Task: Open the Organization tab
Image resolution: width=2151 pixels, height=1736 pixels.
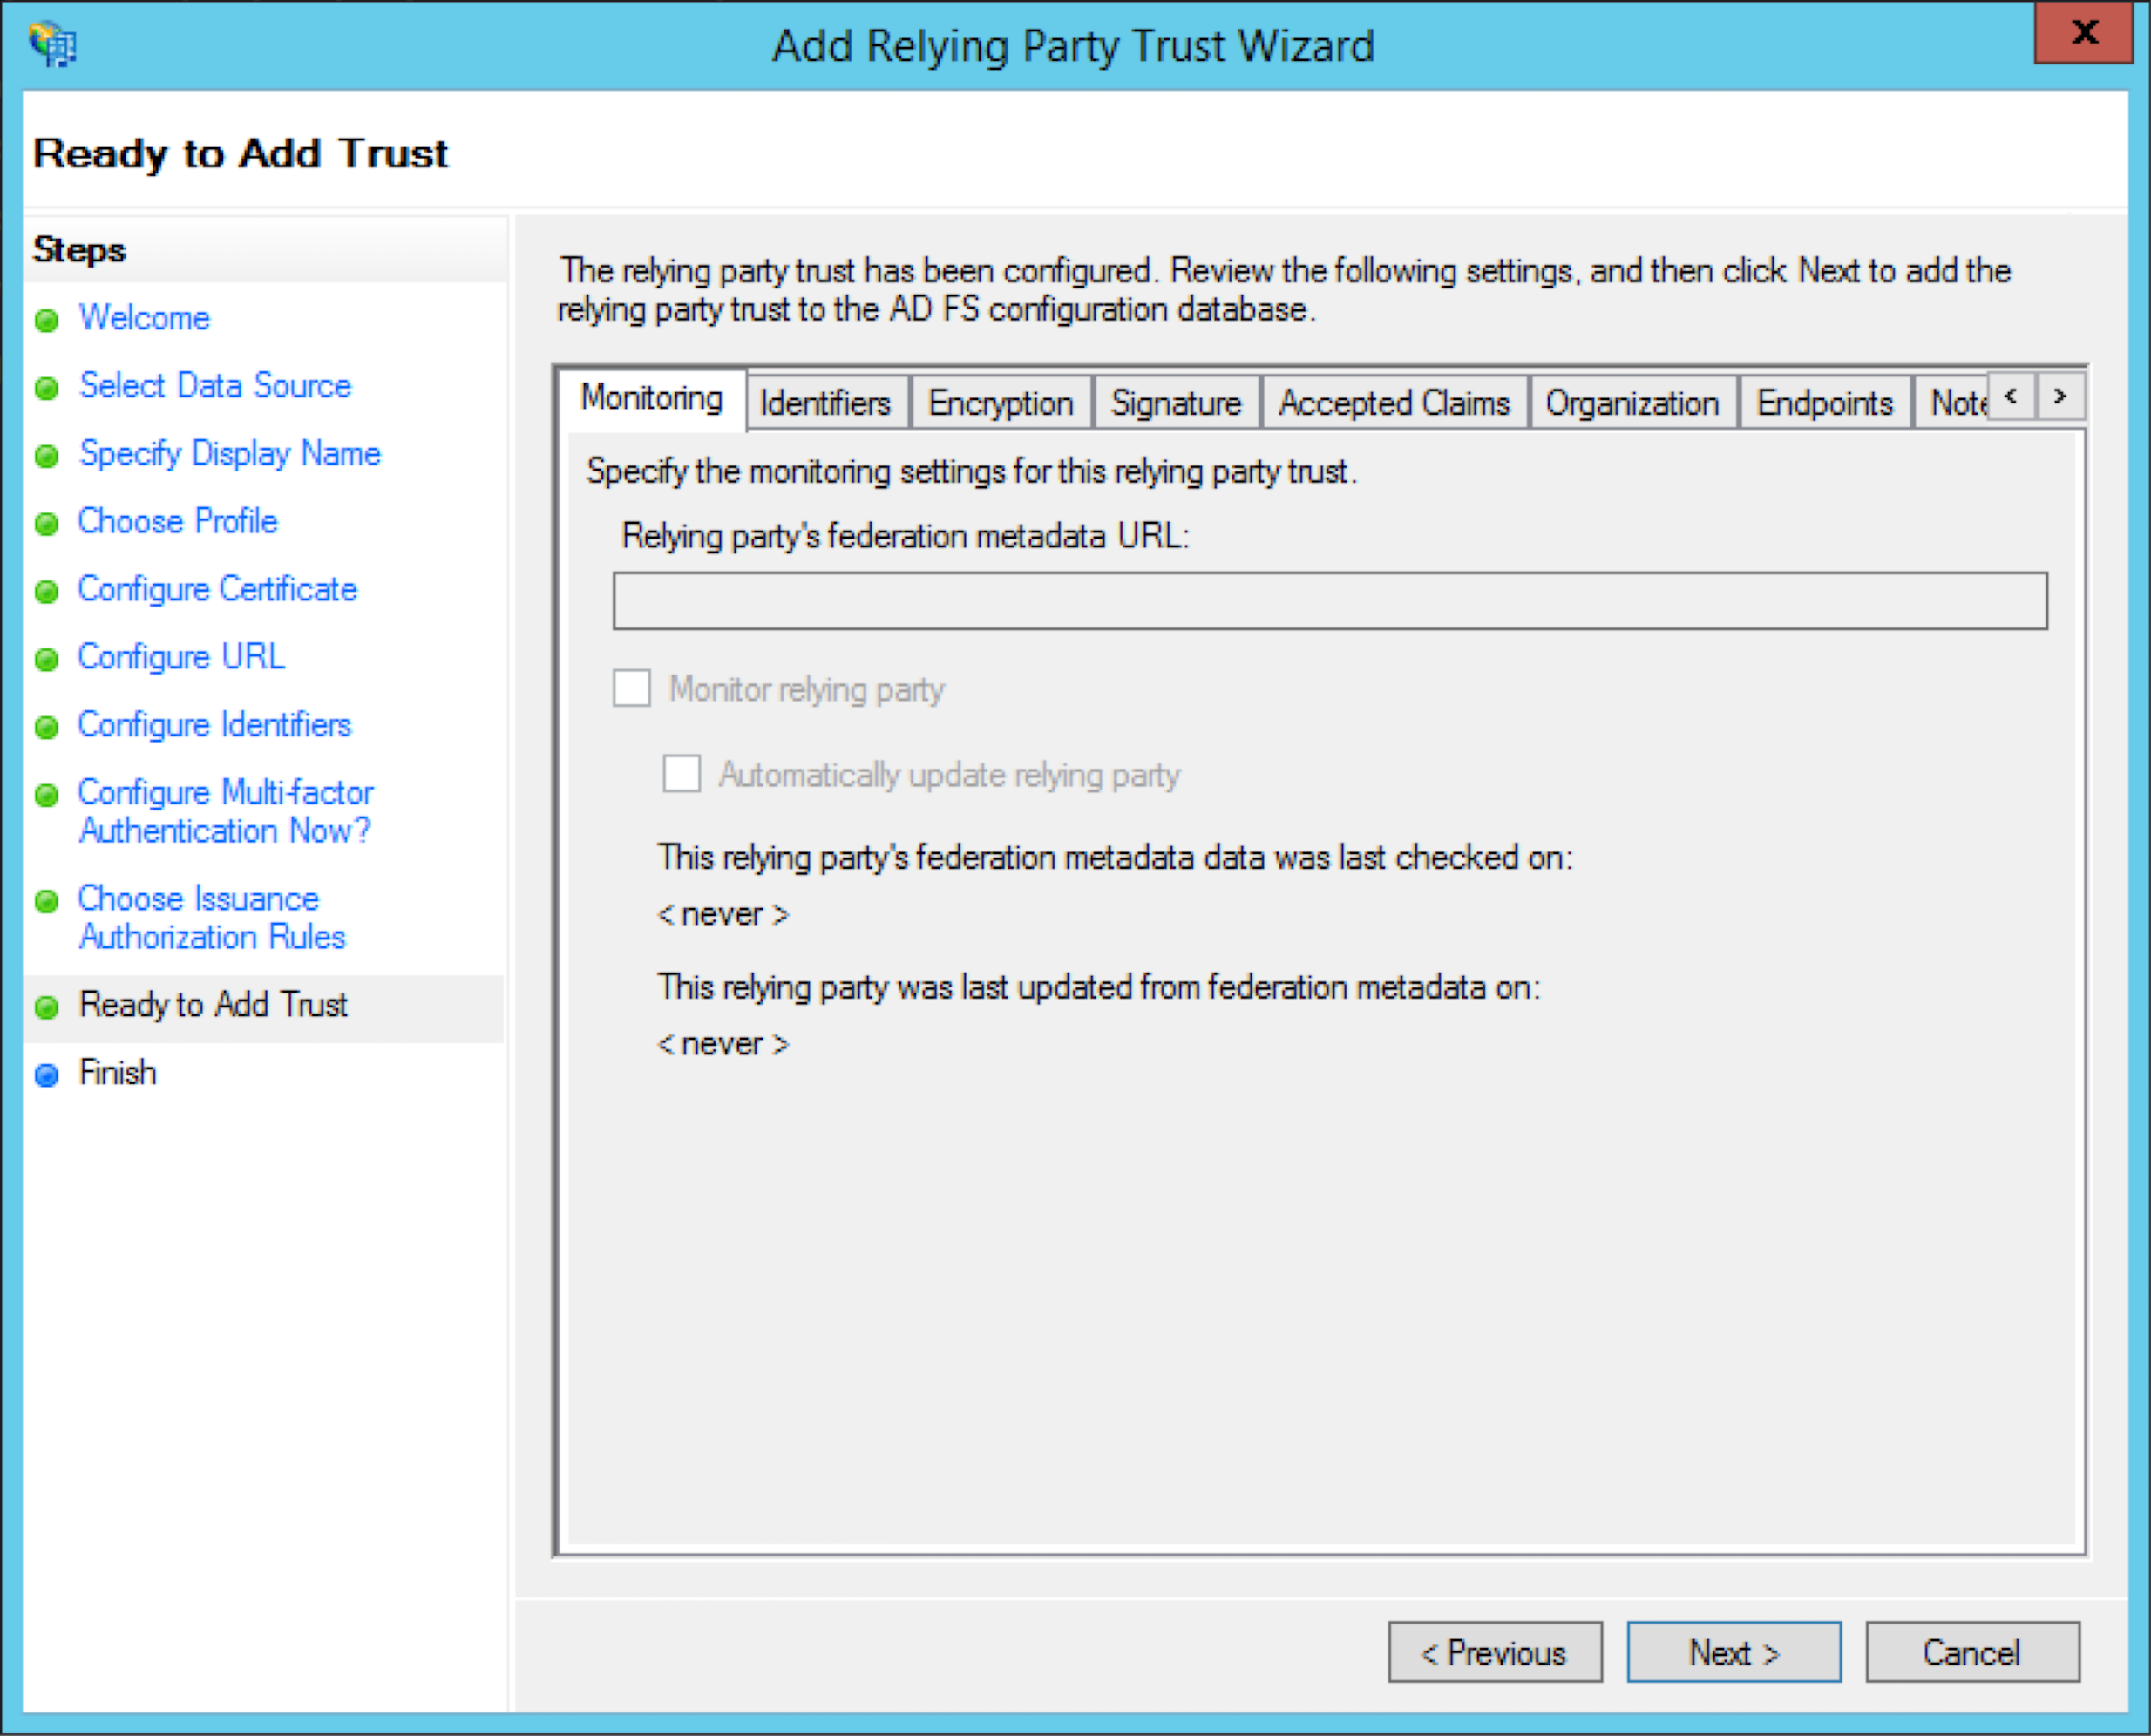Action: point(1633,402)
